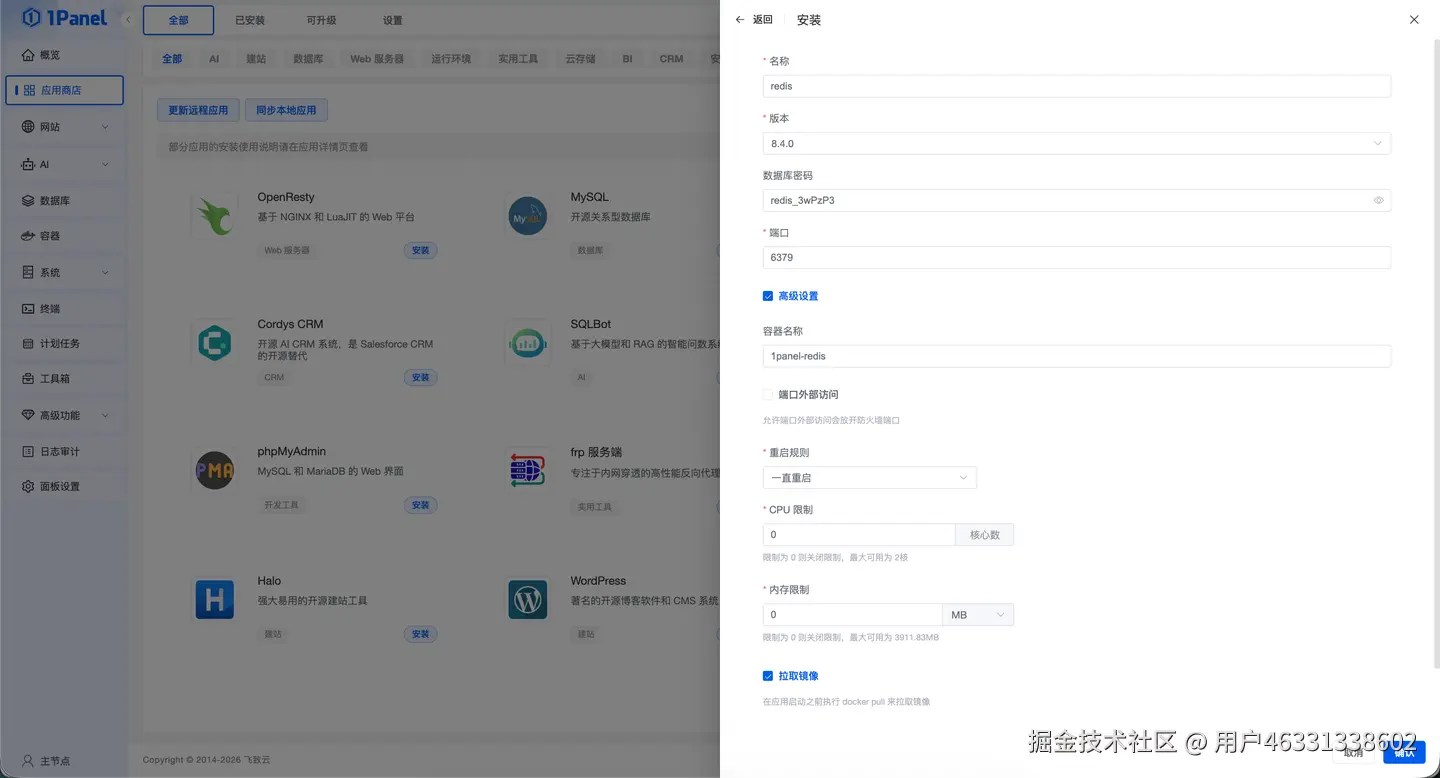Click the 名称 input containing redis
Viewport: 1440px width, 778px height.
coord(1076,86)
